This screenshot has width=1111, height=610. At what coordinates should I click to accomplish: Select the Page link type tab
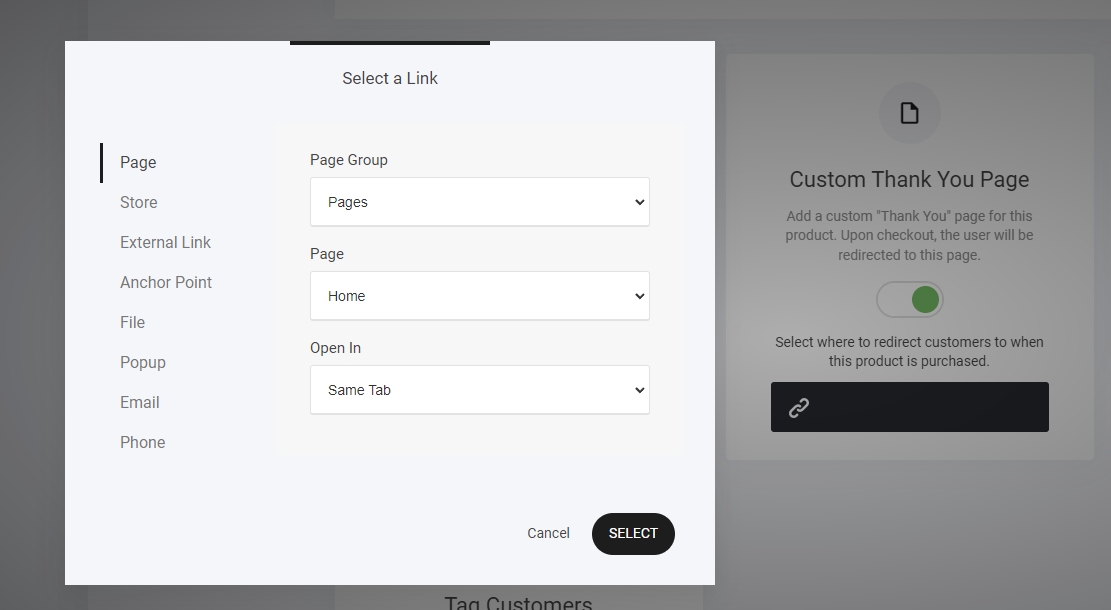[138, 162]
